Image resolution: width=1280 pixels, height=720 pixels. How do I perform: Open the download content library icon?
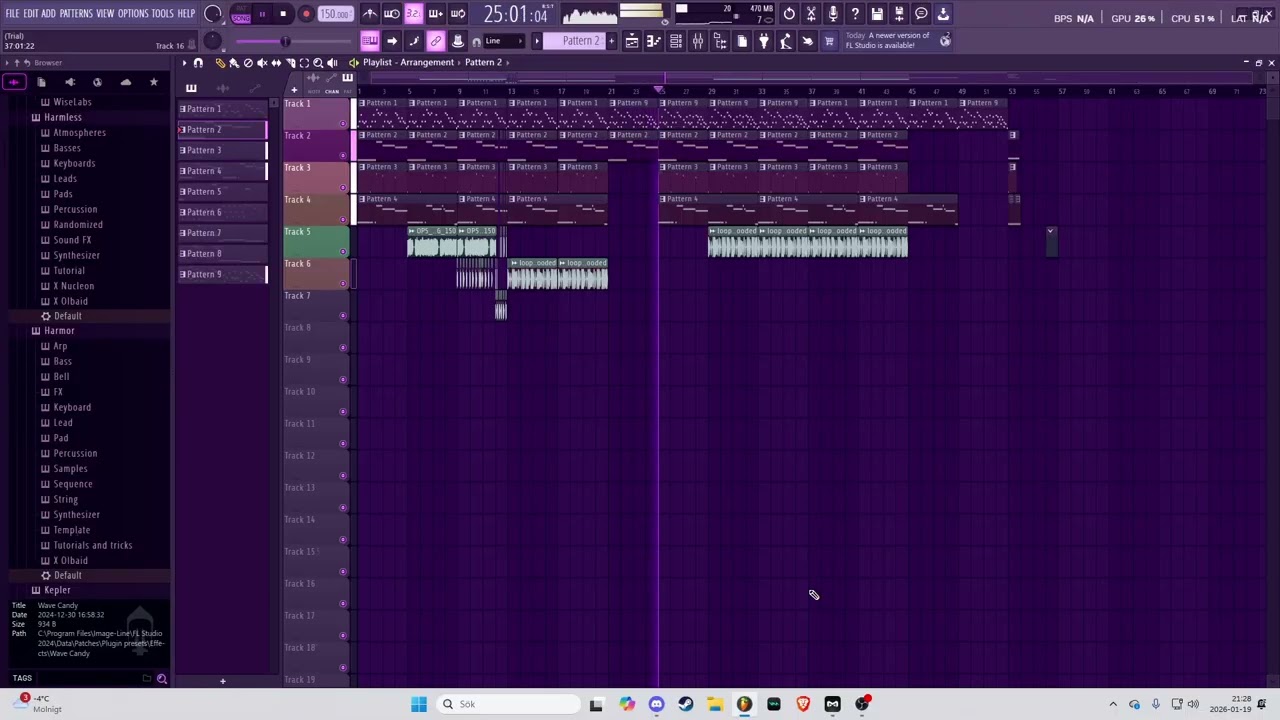(x=943, y=14)
